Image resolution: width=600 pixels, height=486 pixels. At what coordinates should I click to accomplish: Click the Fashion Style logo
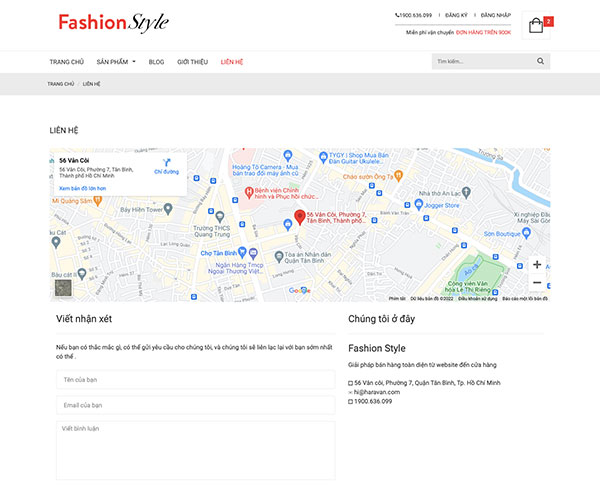(x=113, y=23)
